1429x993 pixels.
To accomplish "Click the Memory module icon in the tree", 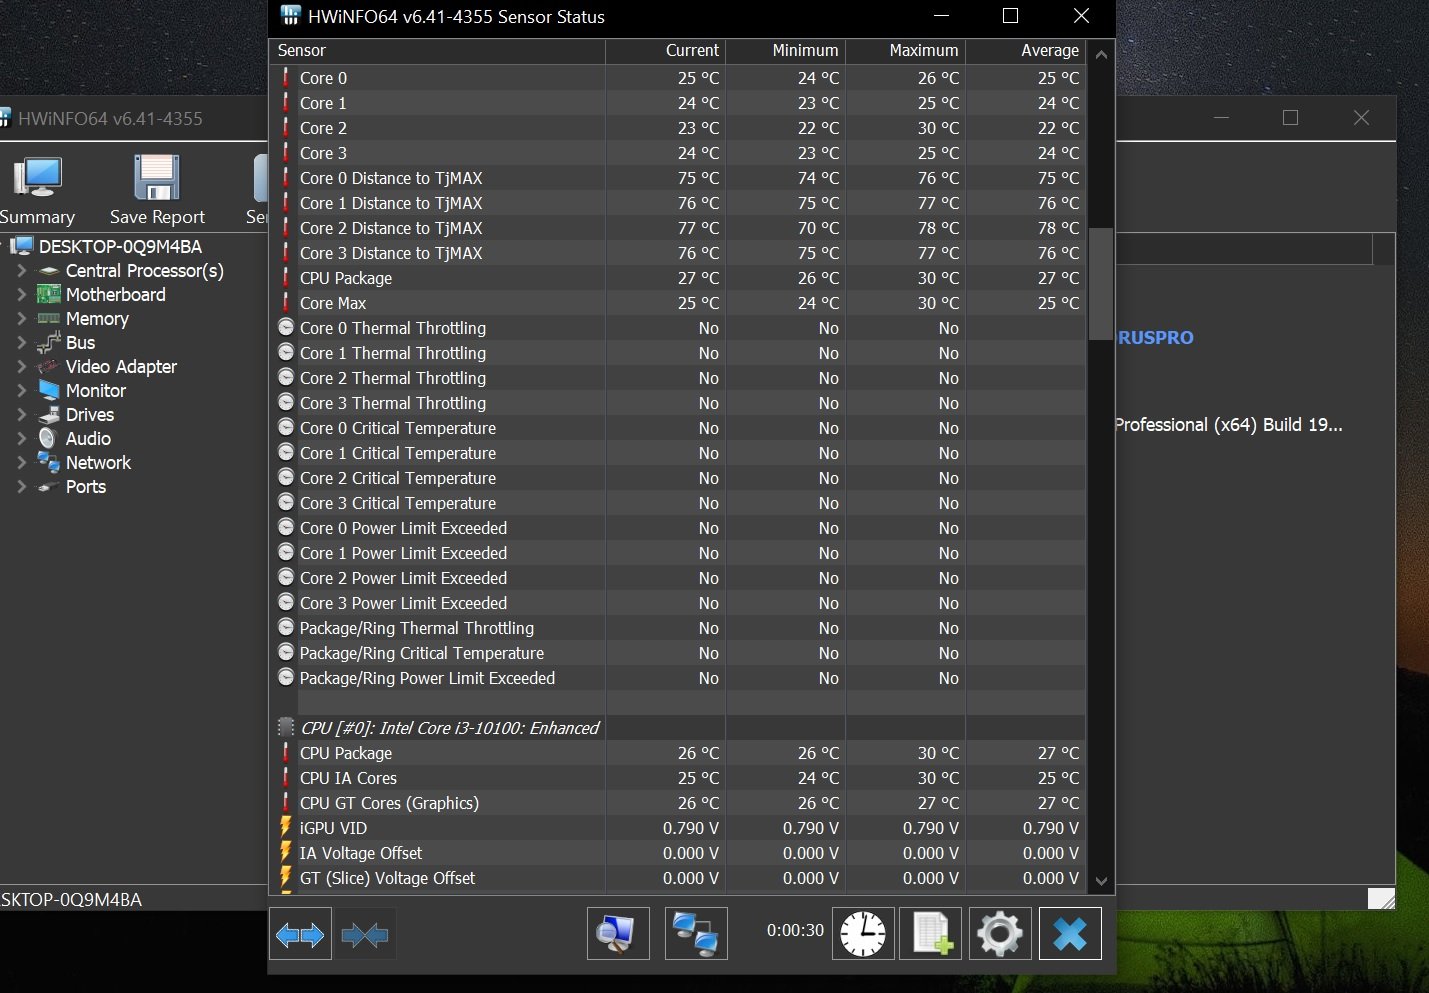I will coord(49,318).
